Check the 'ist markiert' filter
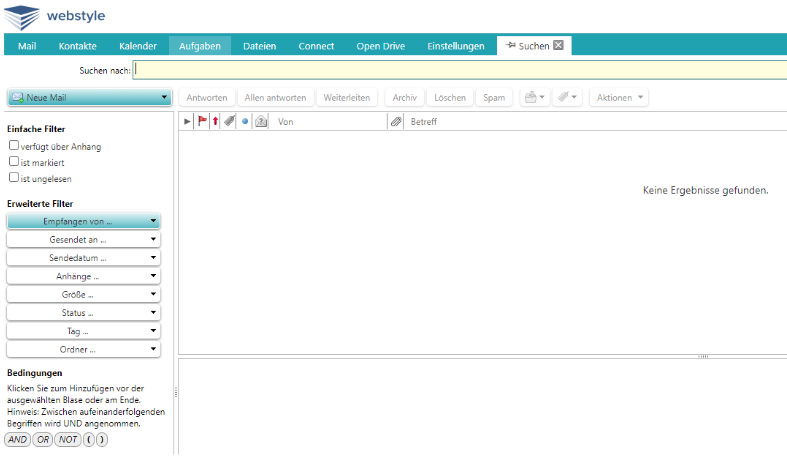Screen dimensions: 787x457 (x=14, y=162)
